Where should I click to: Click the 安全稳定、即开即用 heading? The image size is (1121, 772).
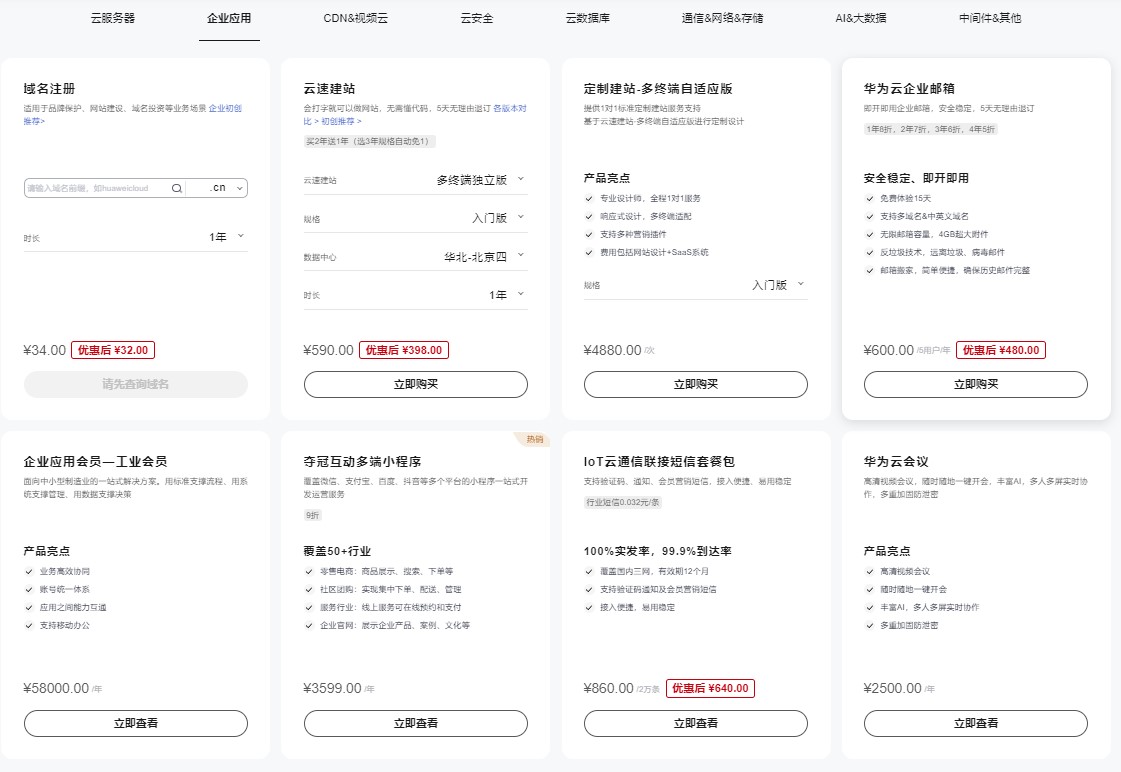[x=917, y=178]
